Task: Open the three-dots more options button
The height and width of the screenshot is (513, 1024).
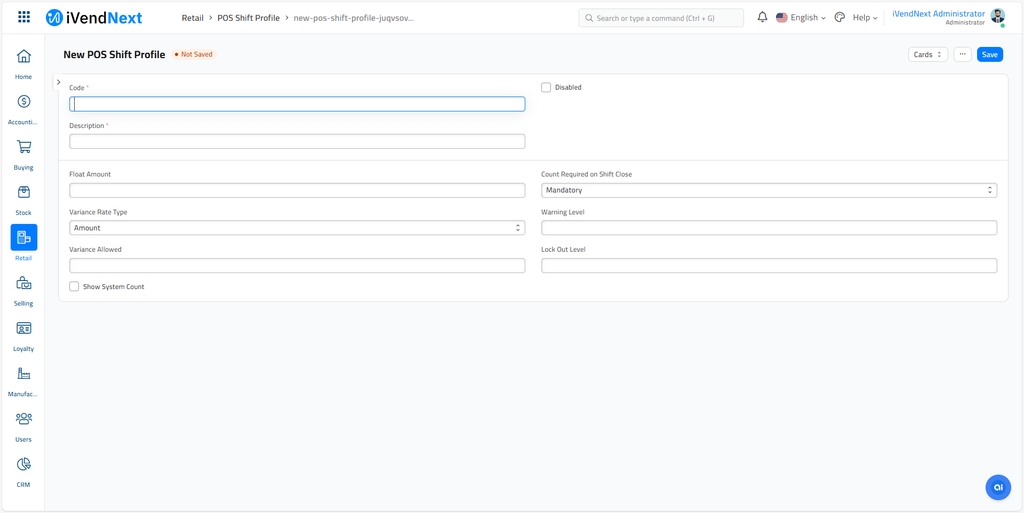Action: (x=962, y=55)
